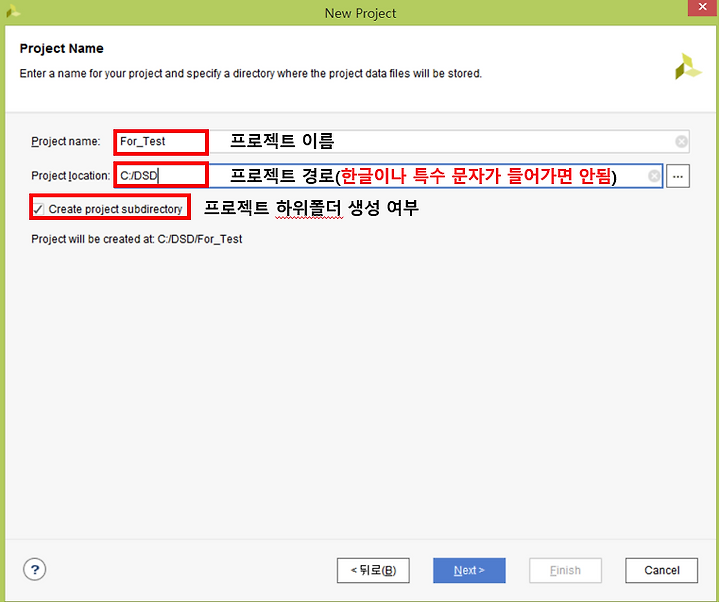Click the 'Project location:' label
This screenshot has height=603, width=720.
(x=71, y=176)
